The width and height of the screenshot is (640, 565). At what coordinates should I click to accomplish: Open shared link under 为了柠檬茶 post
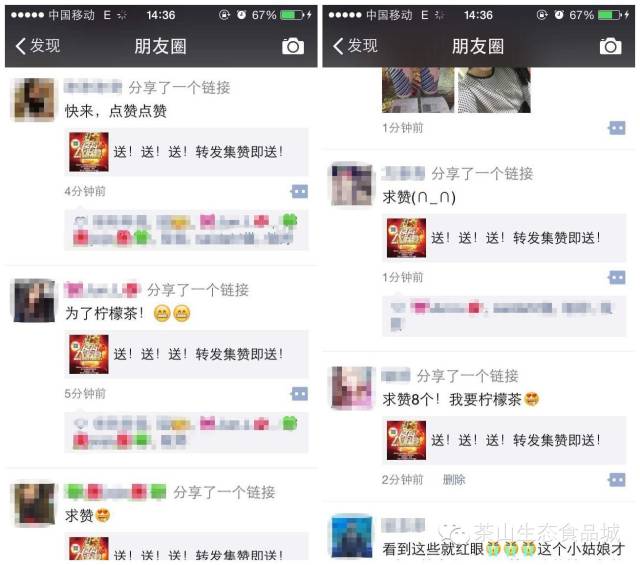[186, 354]
